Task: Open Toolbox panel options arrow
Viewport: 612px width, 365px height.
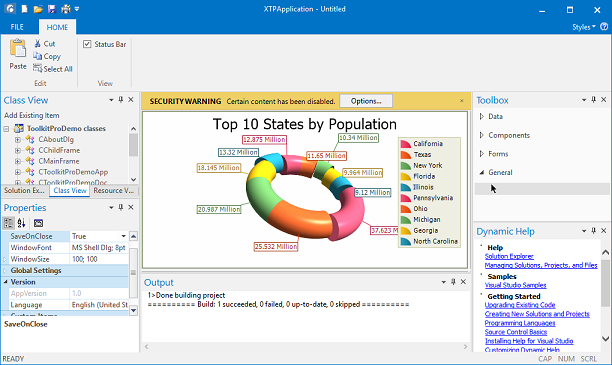Action: [x=584, y=100]
